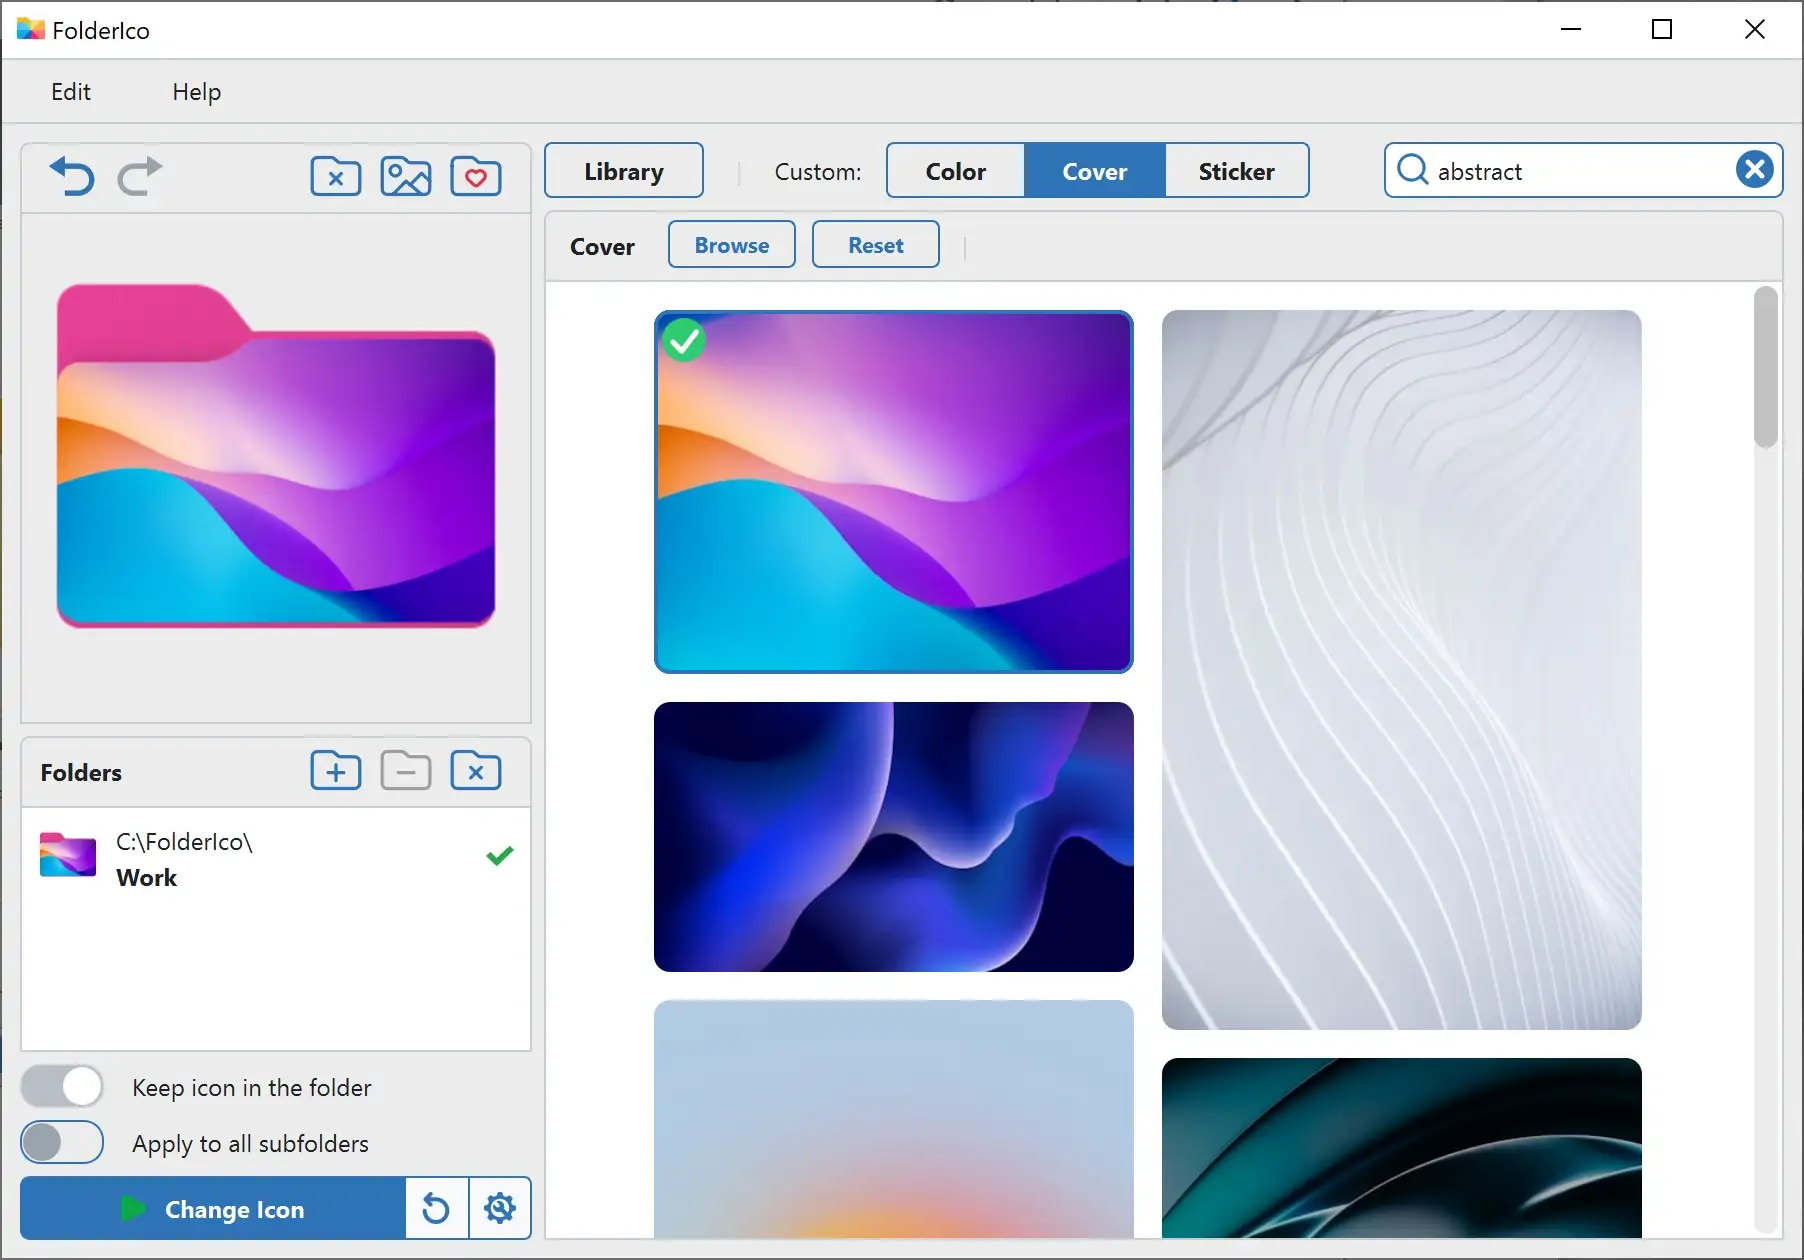The height and width of the screenshot is (1260, 1804).
Task: Open the Library view
Action: 624,171
